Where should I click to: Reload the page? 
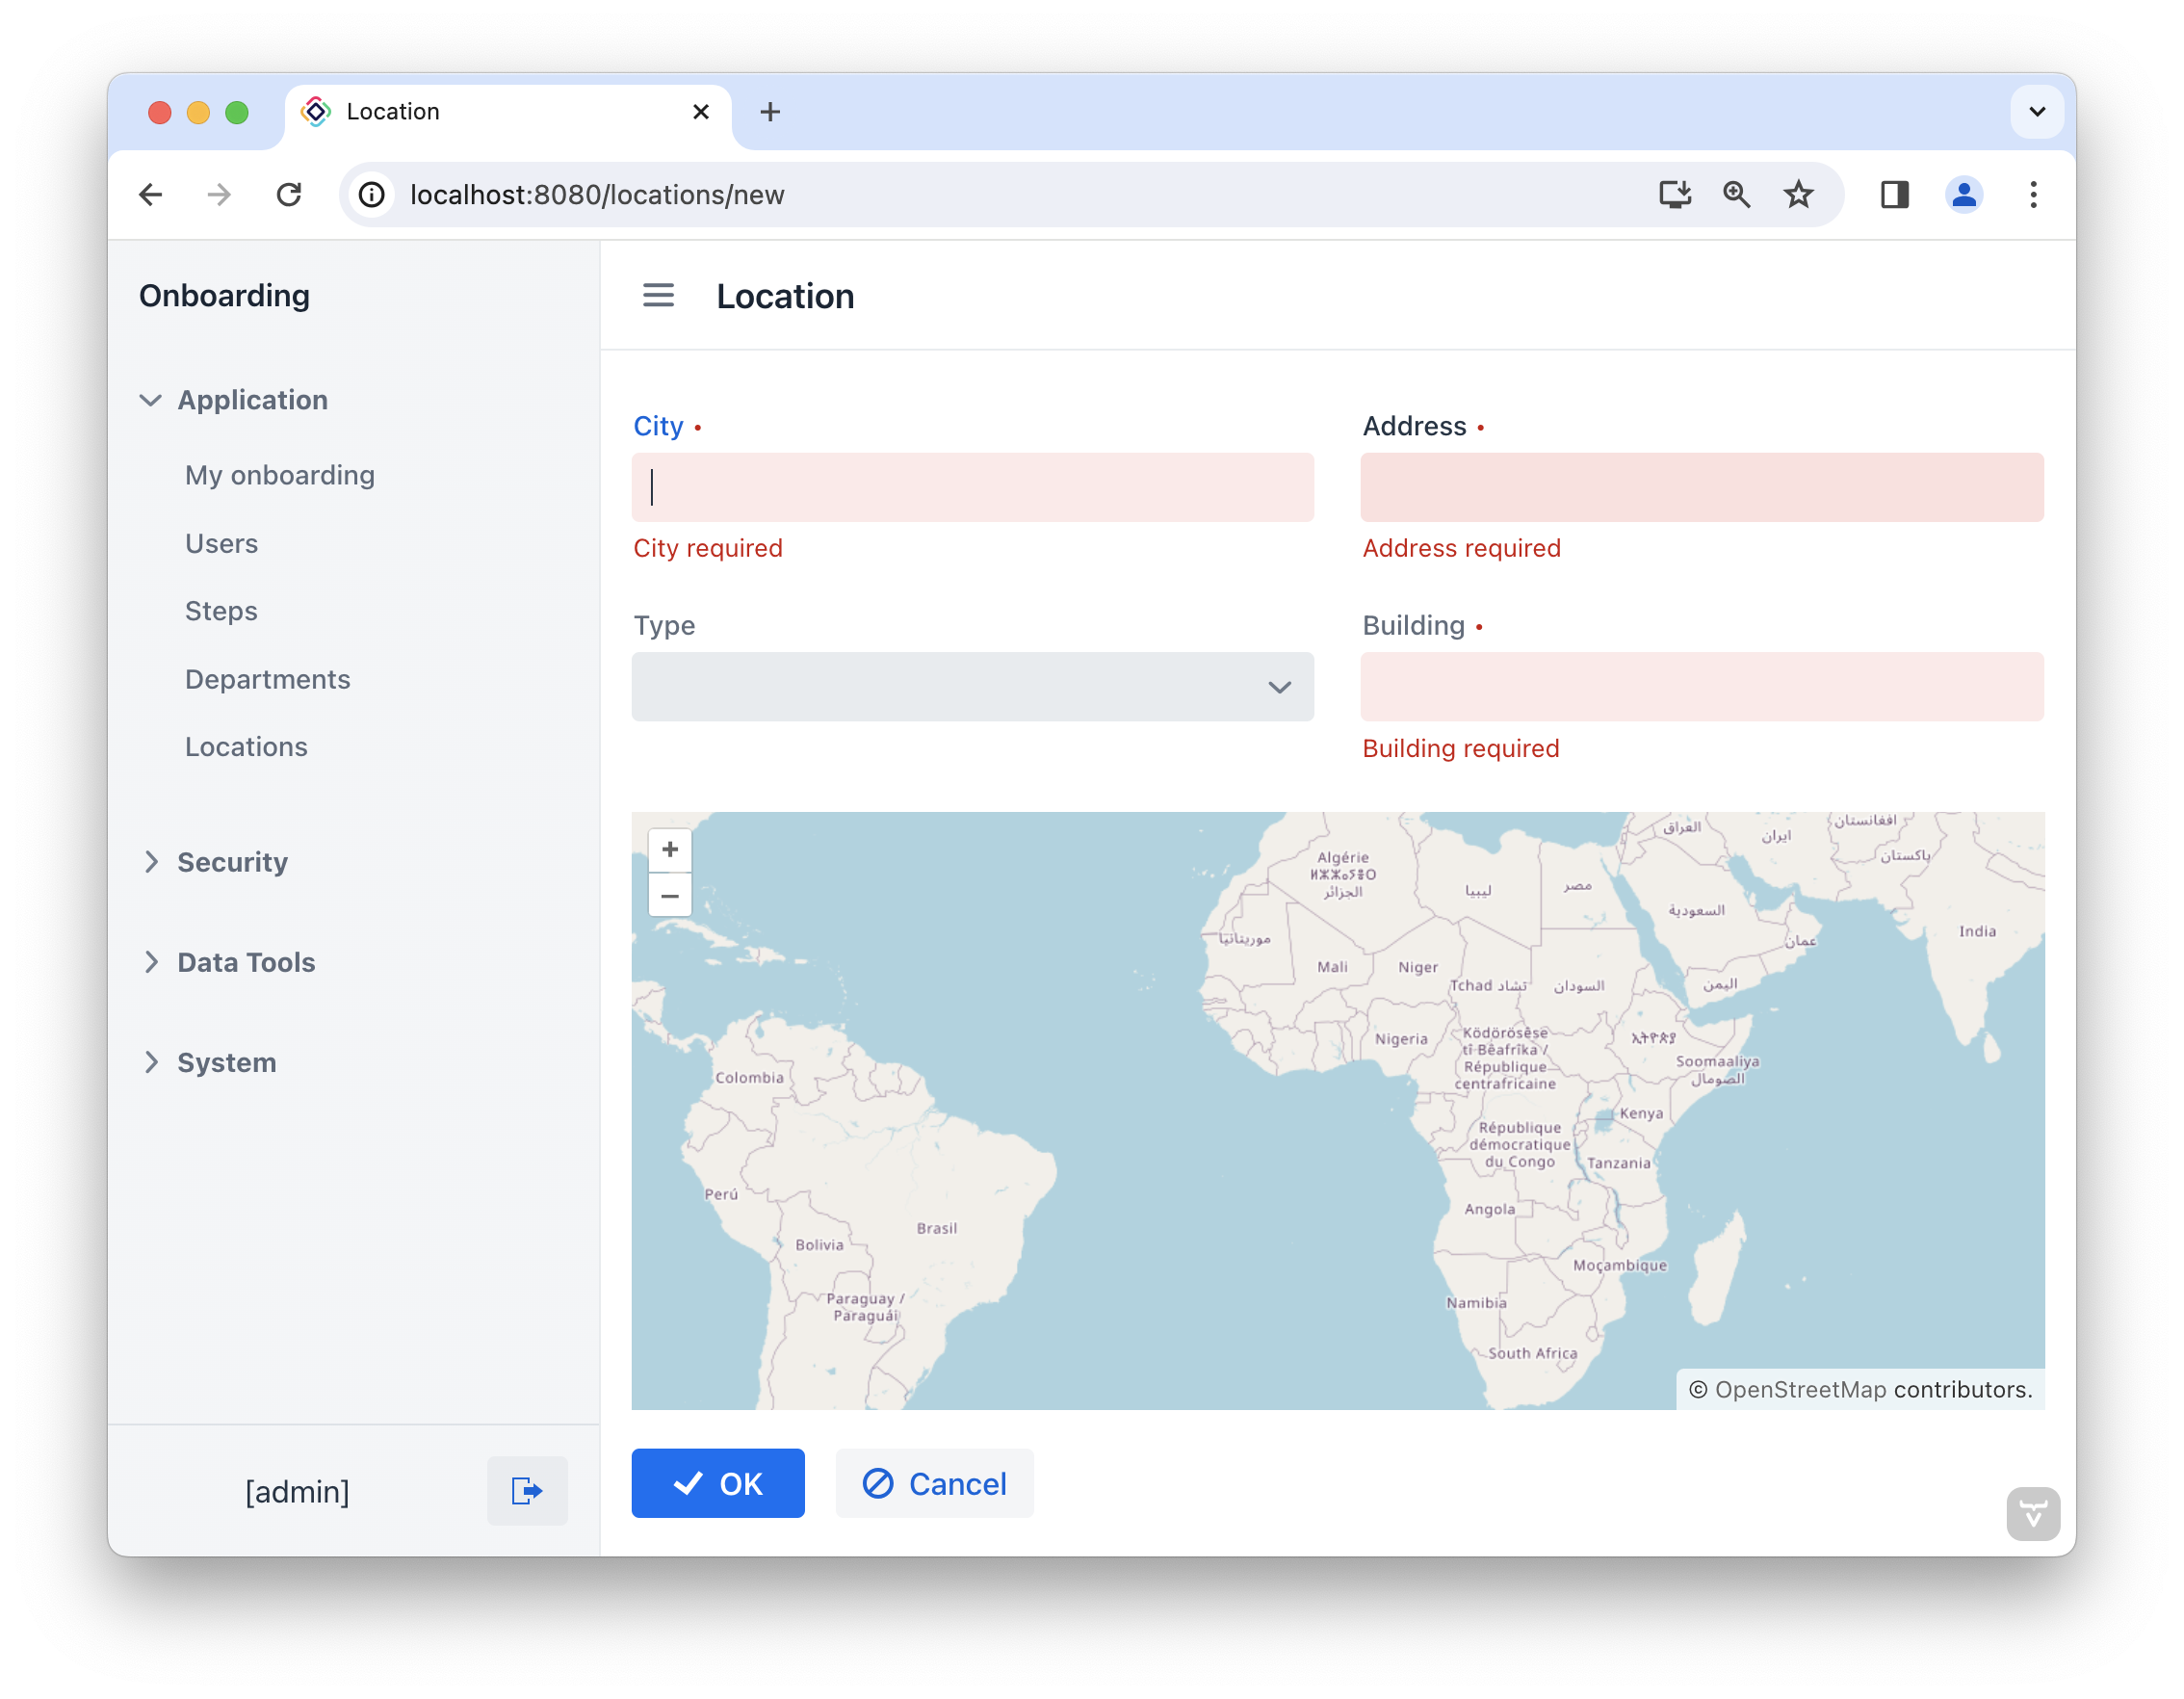tap(289, 195)
